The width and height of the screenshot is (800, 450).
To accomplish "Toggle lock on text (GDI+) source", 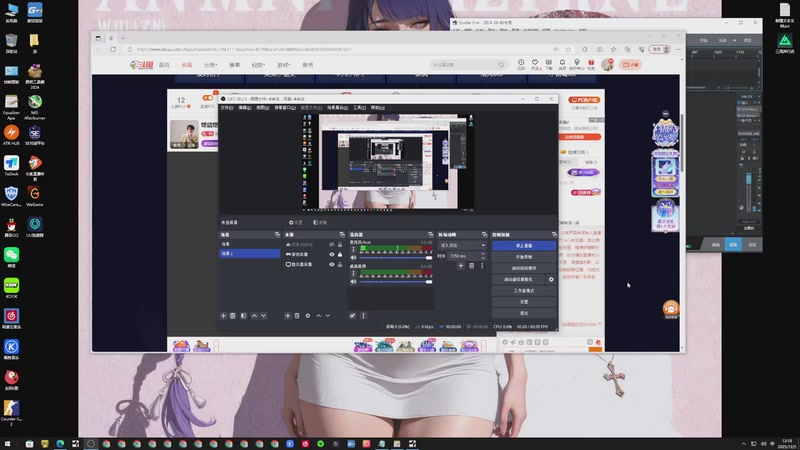I will 340,245.
